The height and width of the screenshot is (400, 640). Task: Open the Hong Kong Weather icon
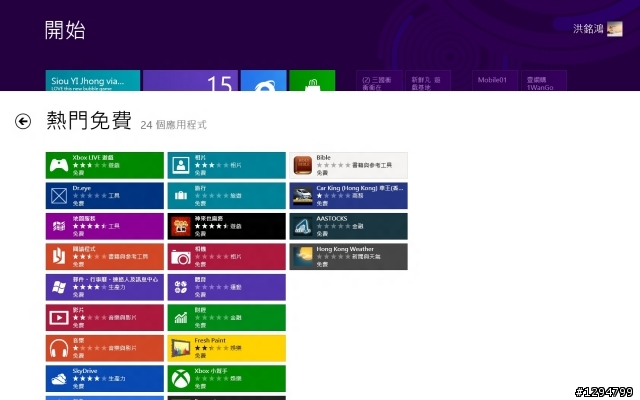pos(302,257)
